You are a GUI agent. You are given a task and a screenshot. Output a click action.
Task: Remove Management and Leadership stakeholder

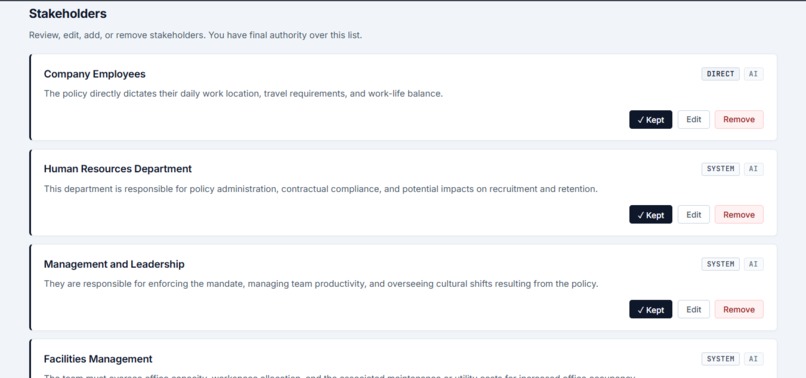(x=739, y=309)
